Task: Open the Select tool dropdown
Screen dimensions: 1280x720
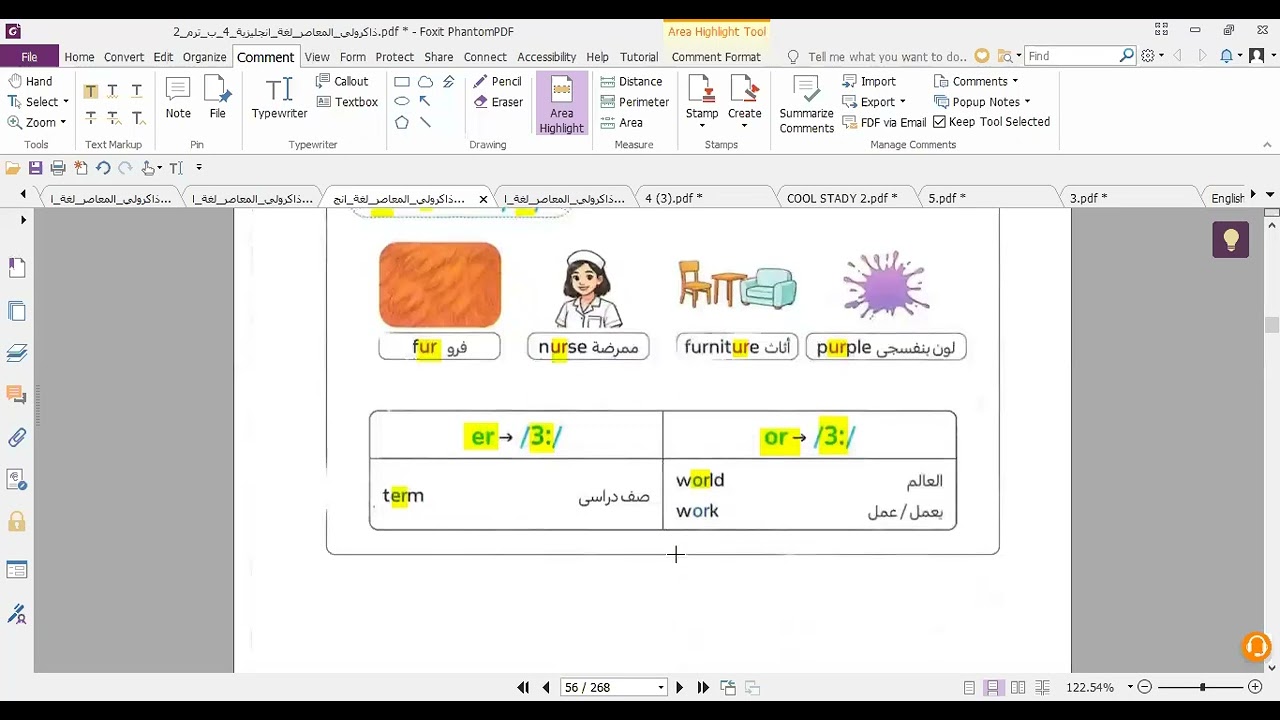Action: (x=66, y=102)
